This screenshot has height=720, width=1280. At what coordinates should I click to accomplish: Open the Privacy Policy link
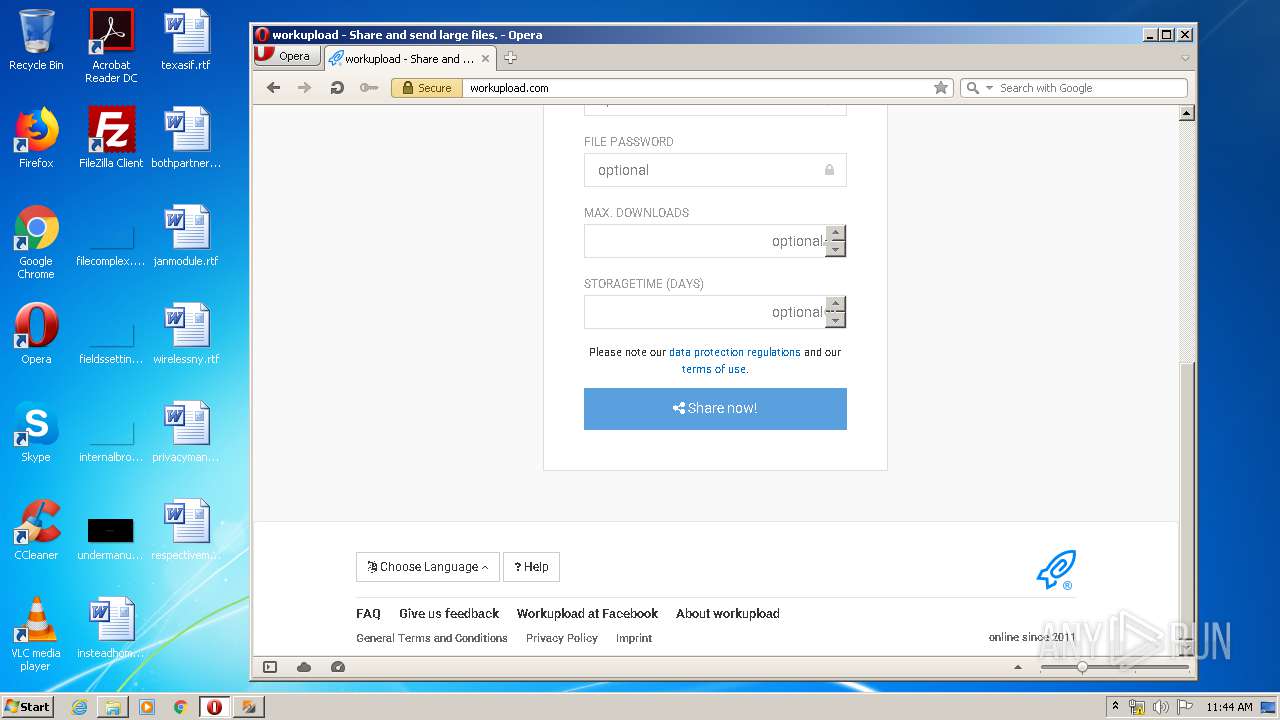pyautogui.click(x=562, y=638)
